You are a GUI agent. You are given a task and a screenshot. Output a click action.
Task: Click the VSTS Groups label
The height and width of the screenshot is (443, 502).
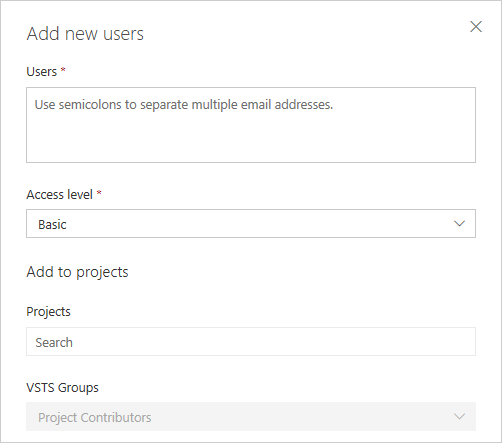[x=62, y=388]
